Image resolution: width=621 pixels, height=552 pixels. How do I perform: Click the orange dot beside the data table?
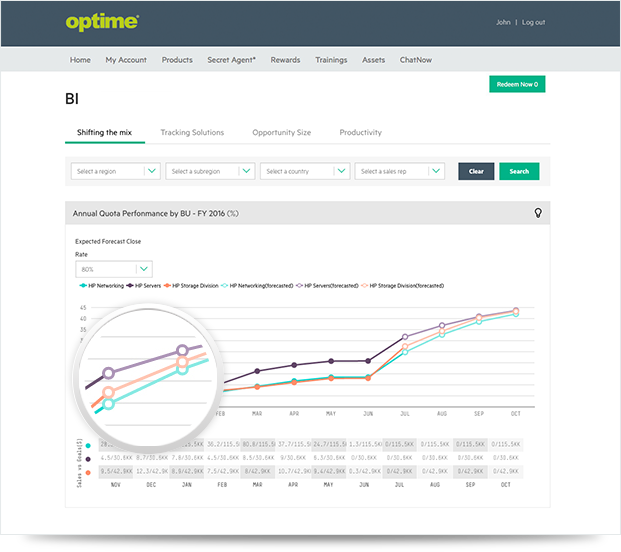coord(89,471)
